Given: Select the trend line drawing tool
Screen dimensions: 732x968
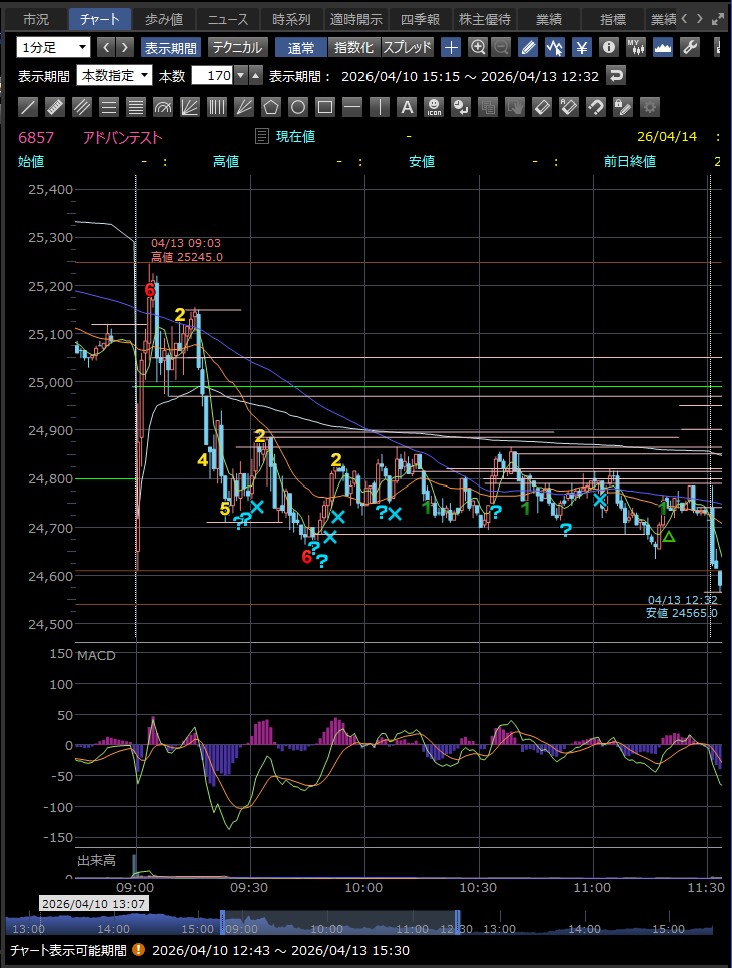Looking at the screenshot, I should (x=29, y=107).
